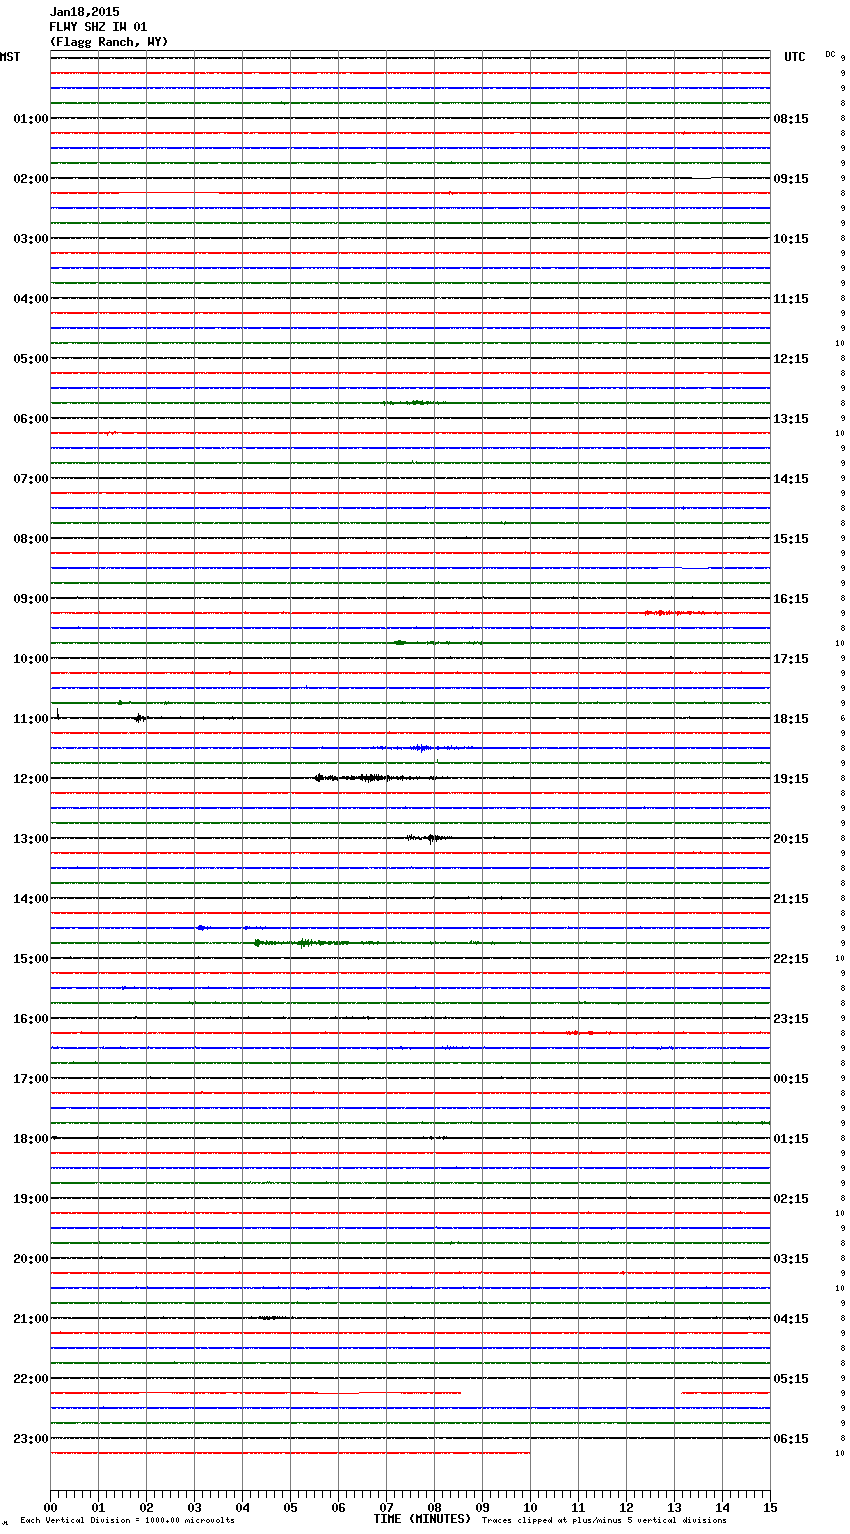Viewport: 850px width, 1534px height.
Task: Click the 08:15 UTC time label
Action: click(x=791, y=119)
